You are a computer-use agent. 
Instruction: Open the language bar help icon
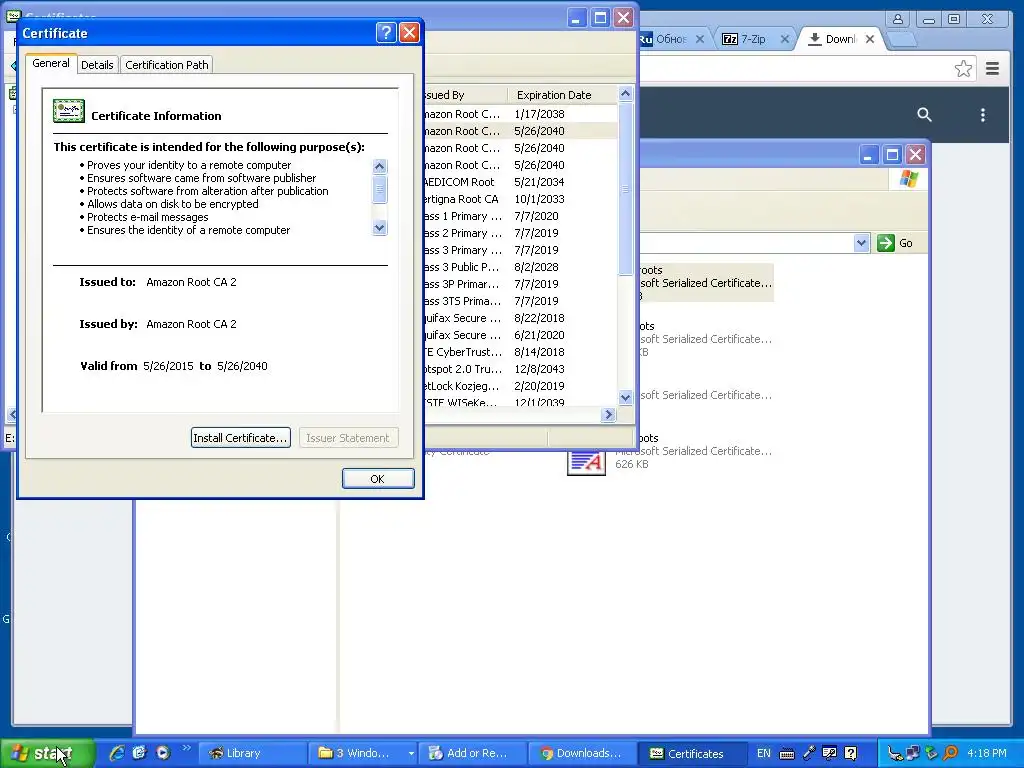850,753
